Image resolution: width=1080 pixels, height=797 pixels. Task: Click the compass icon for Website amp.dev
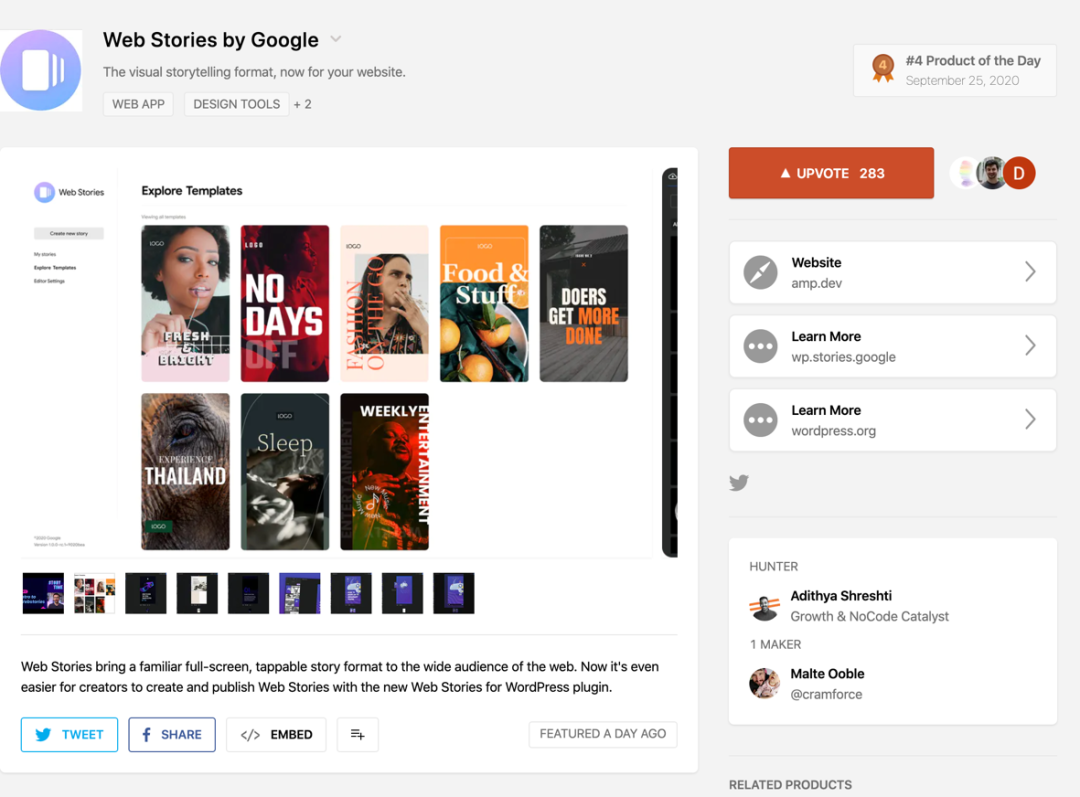(x=760, y=272)
